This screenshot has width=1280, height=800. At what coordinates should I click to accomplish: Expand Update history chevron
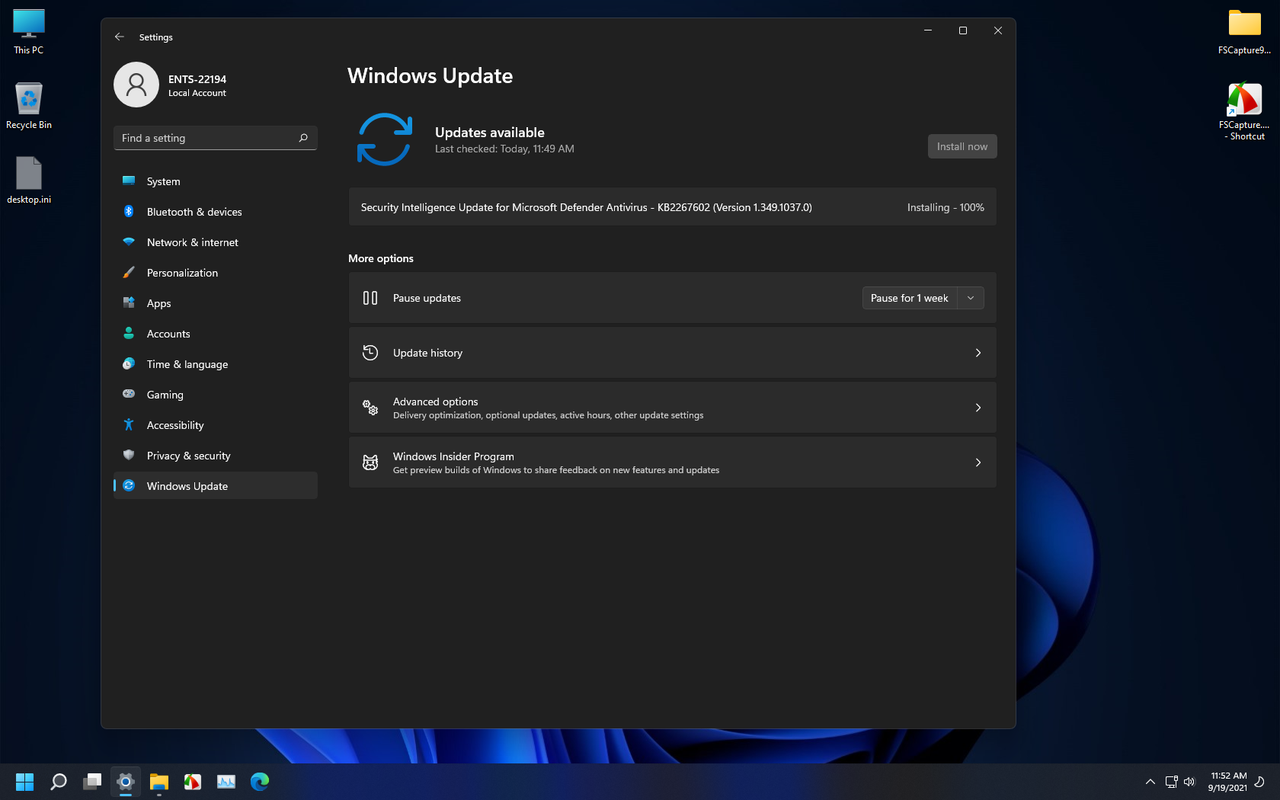[978, 353]
